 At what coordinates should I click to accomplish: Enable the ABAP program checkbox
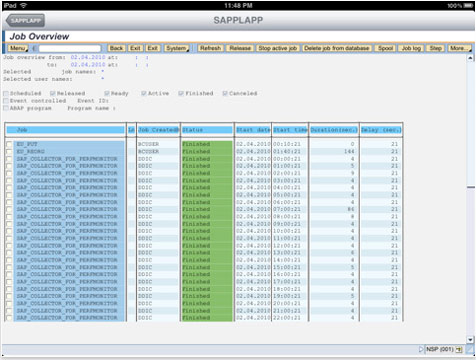click(x=6, y=108)
